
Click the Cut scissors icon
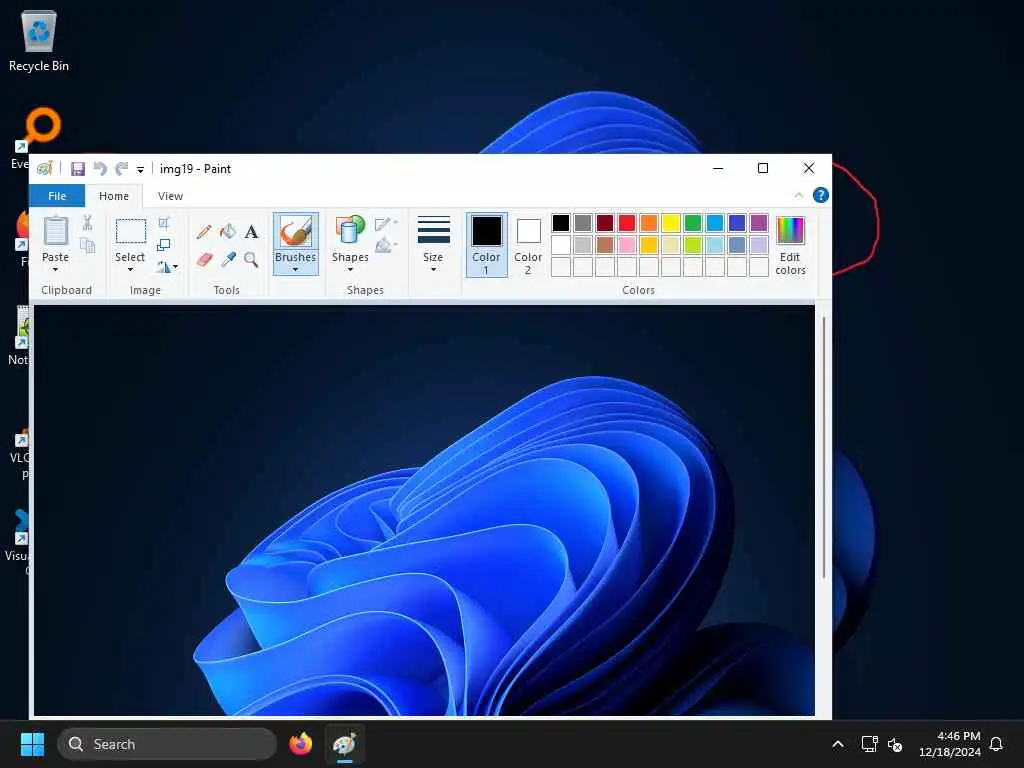coord(88,223)
